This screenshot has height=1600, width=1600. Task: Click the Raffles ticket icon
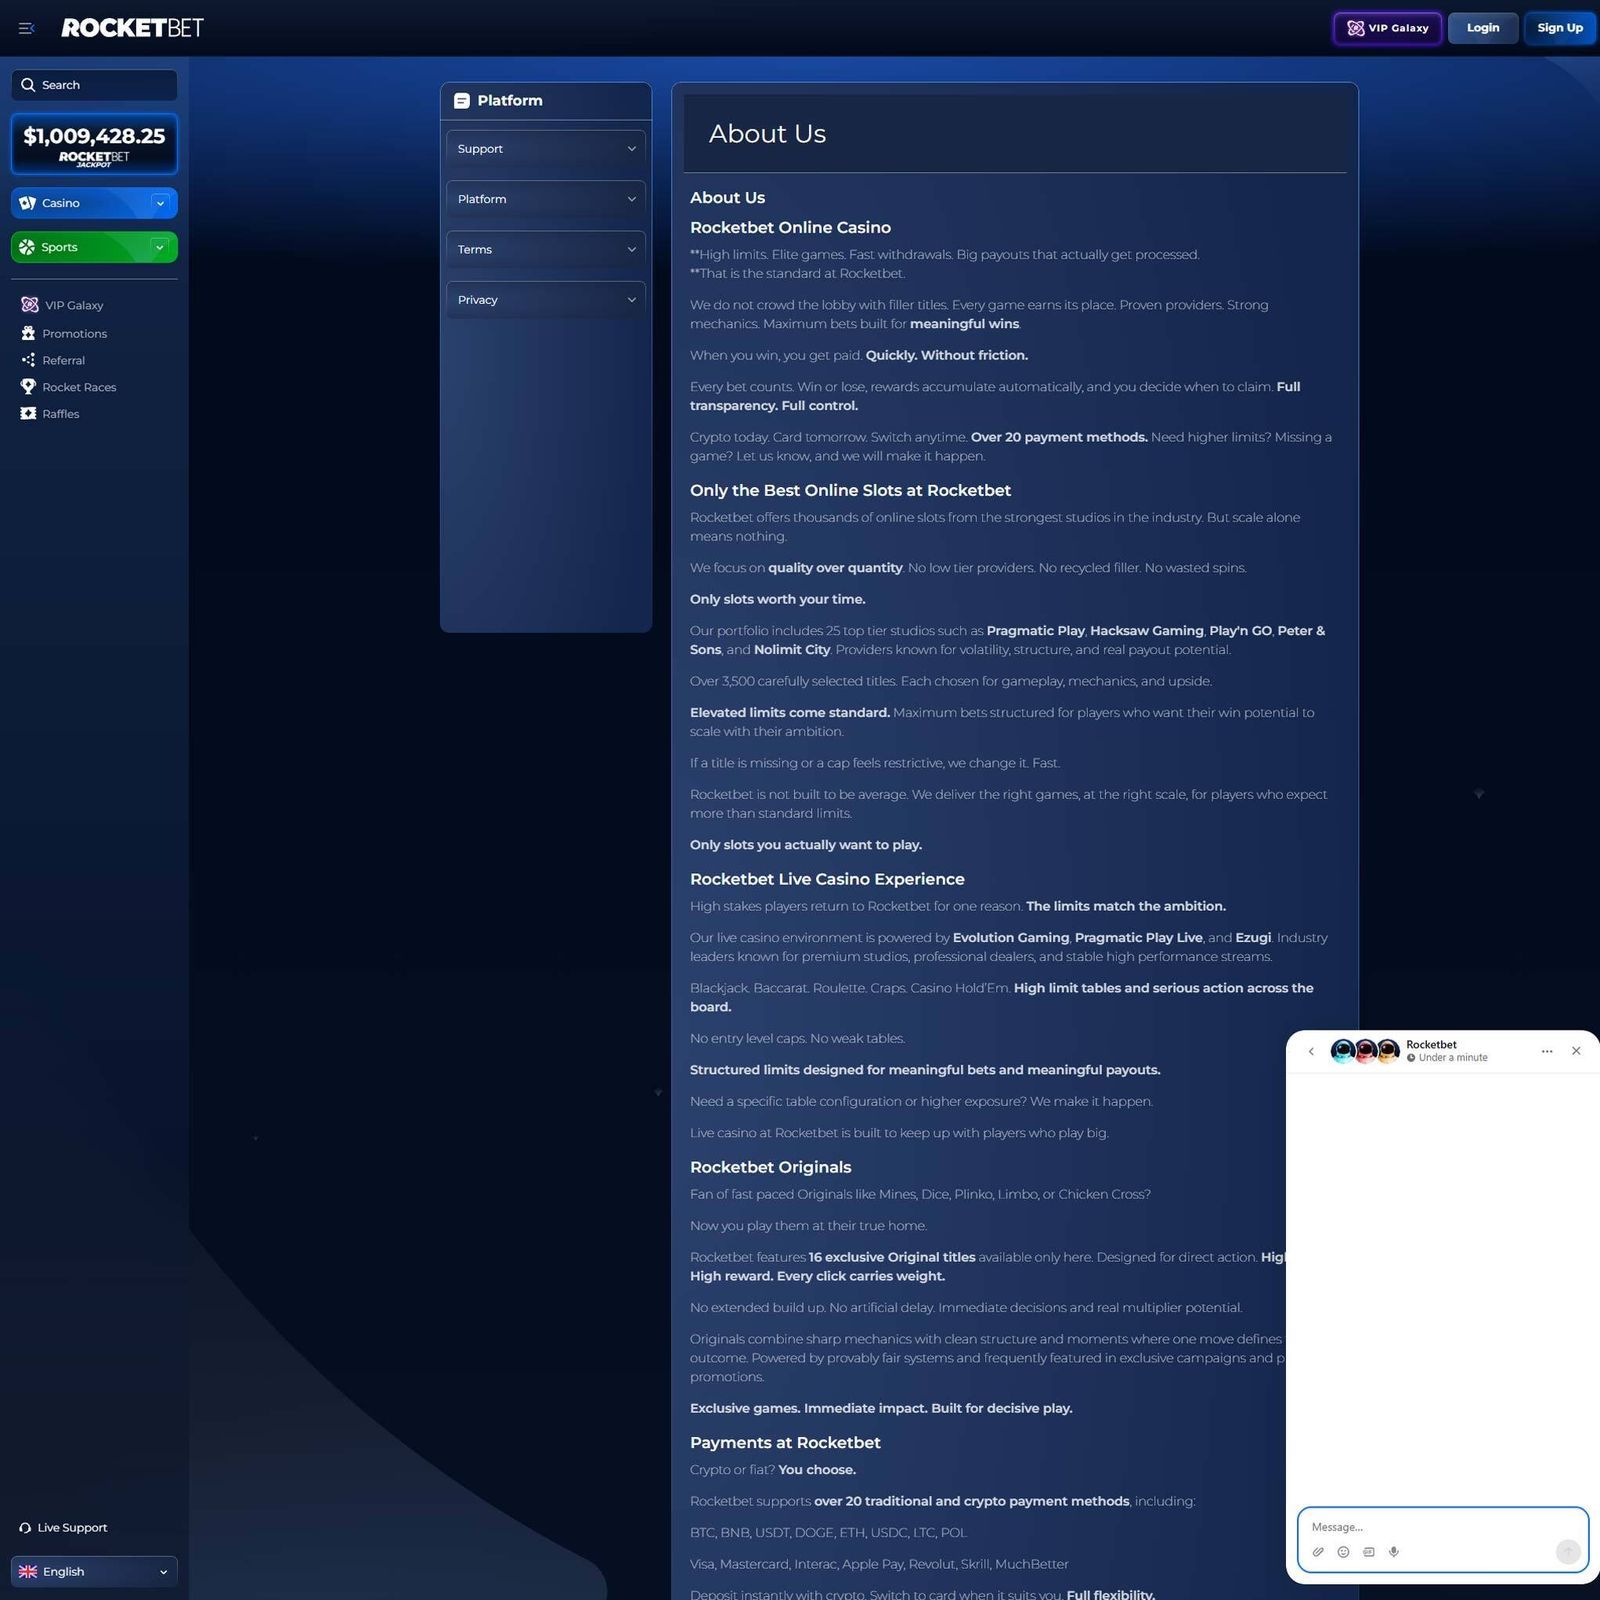(28, 413)
